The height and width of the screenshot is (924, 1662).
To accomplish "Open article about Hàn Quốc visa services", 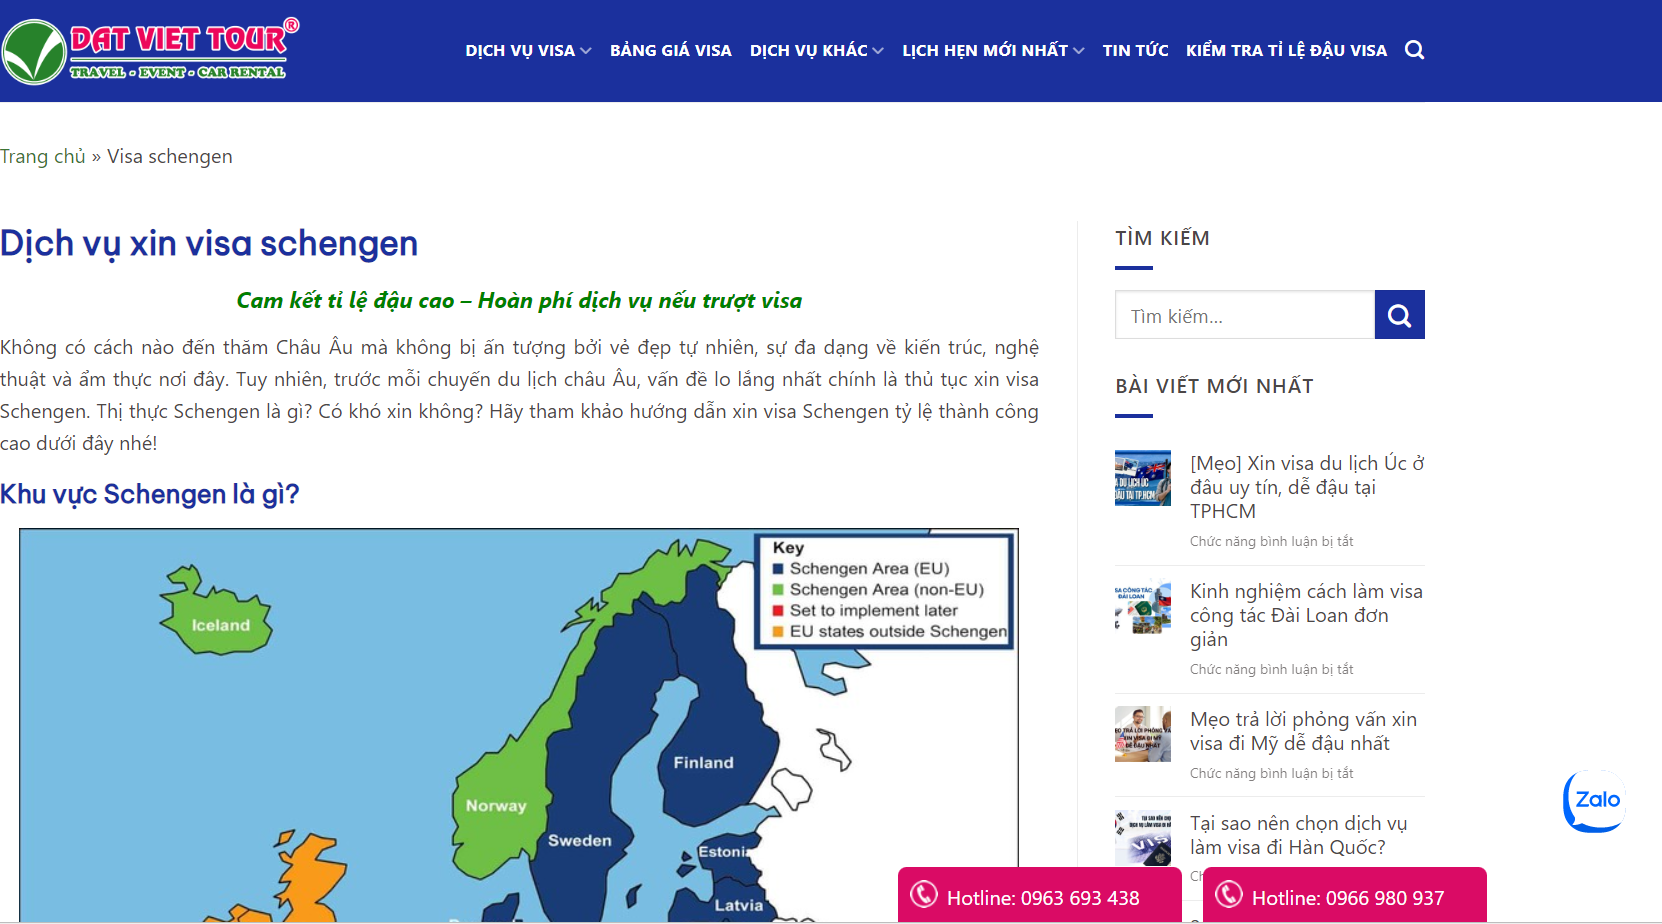I will tap(1298, 834).
